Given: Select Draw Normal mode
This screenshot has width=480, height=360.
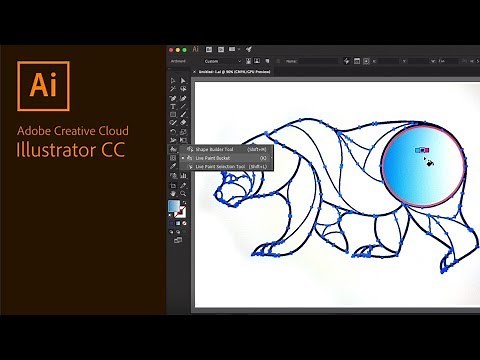Looking at the screenshot, I should point(171,232).
